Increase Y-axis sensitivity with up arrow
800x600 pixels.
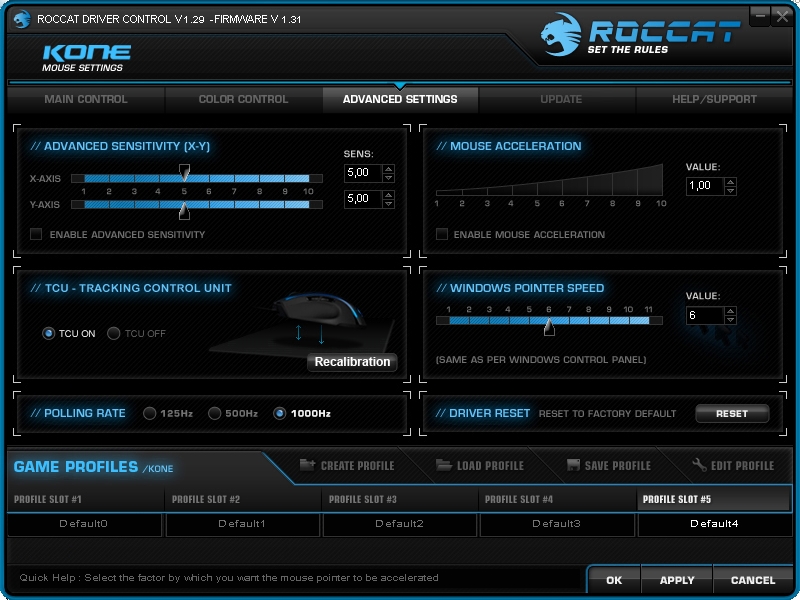[389, 195]
